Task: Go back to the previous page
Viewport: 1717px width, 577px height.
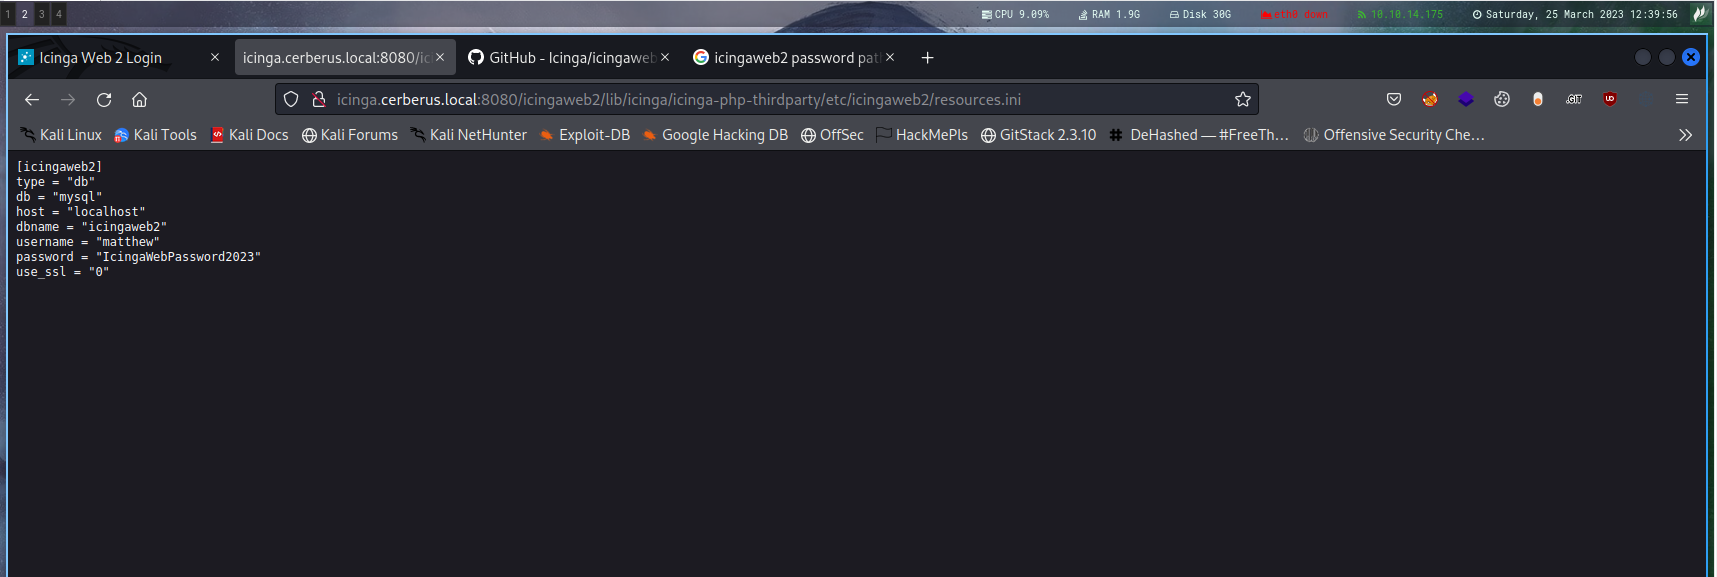Action: [32, 99]
